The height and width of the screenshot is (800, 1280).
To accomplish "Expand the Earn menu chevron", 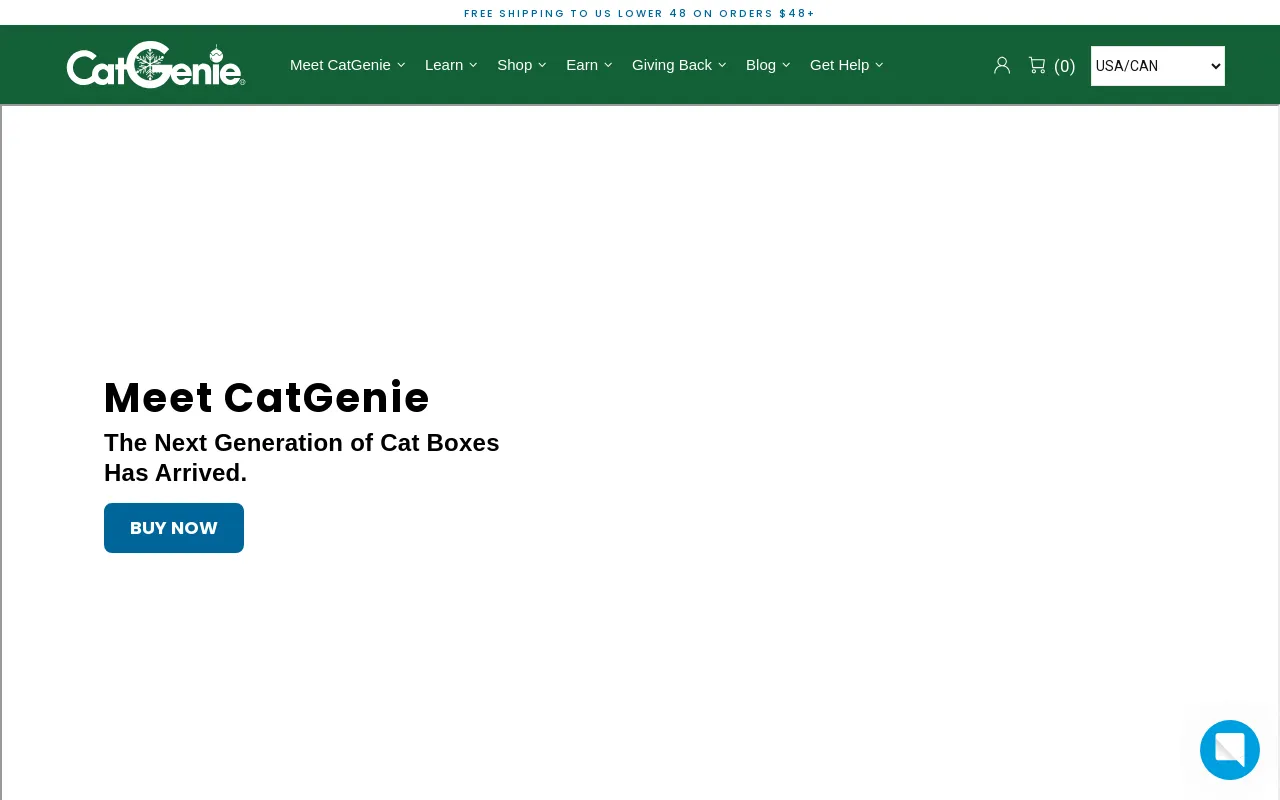I will 608,64.
